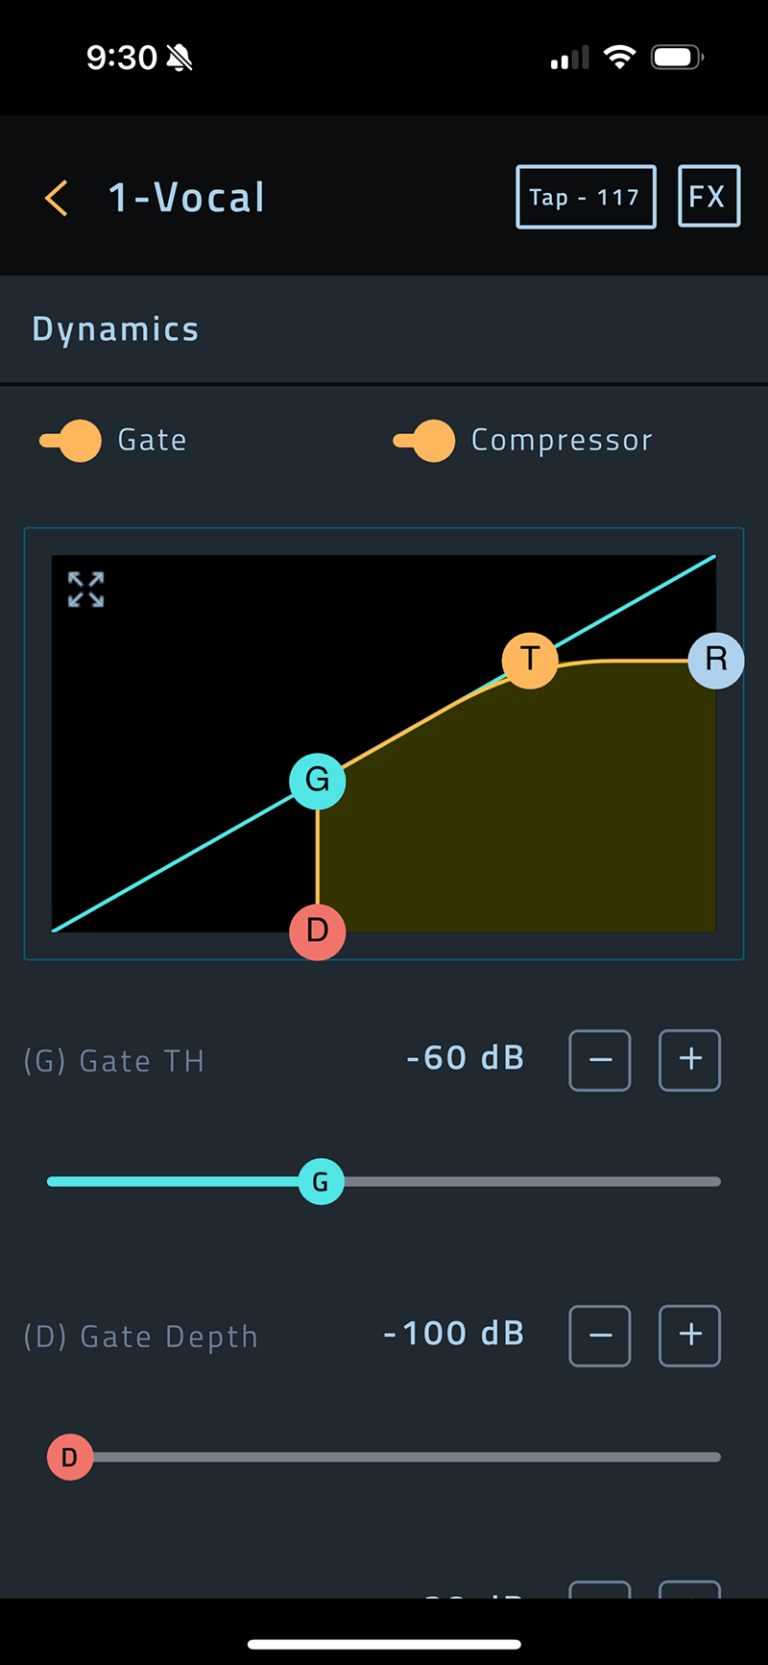
Task: Open the FX panel
Action: [x=709, y=197]
